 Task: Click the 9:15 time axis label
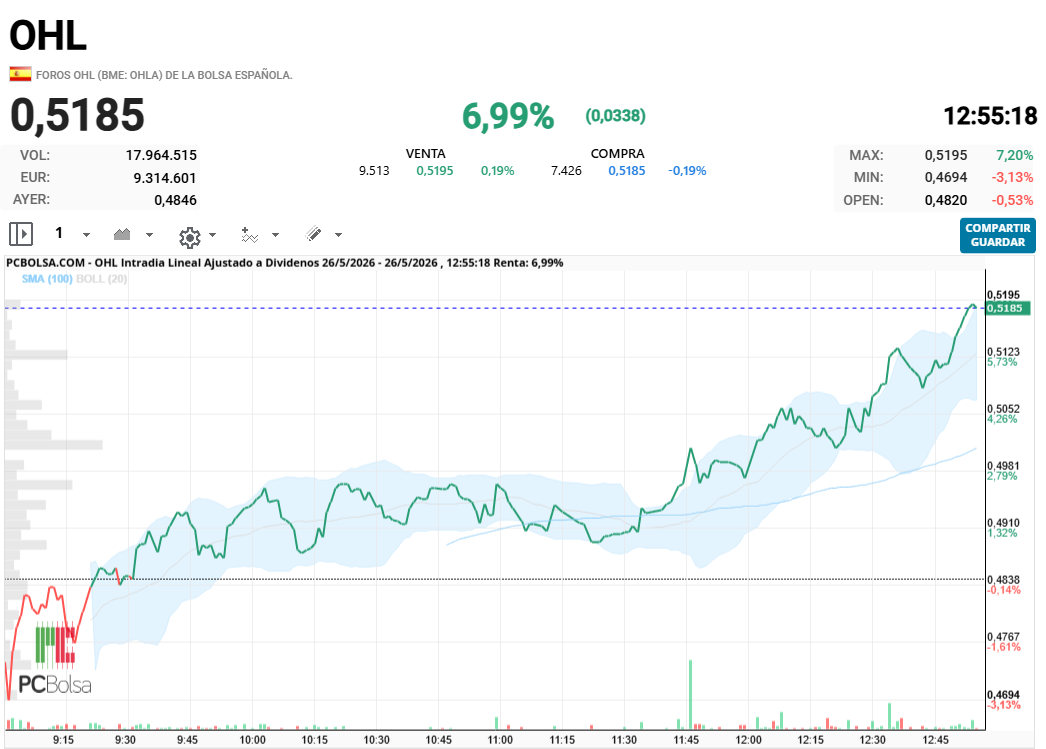pos(63,740)
